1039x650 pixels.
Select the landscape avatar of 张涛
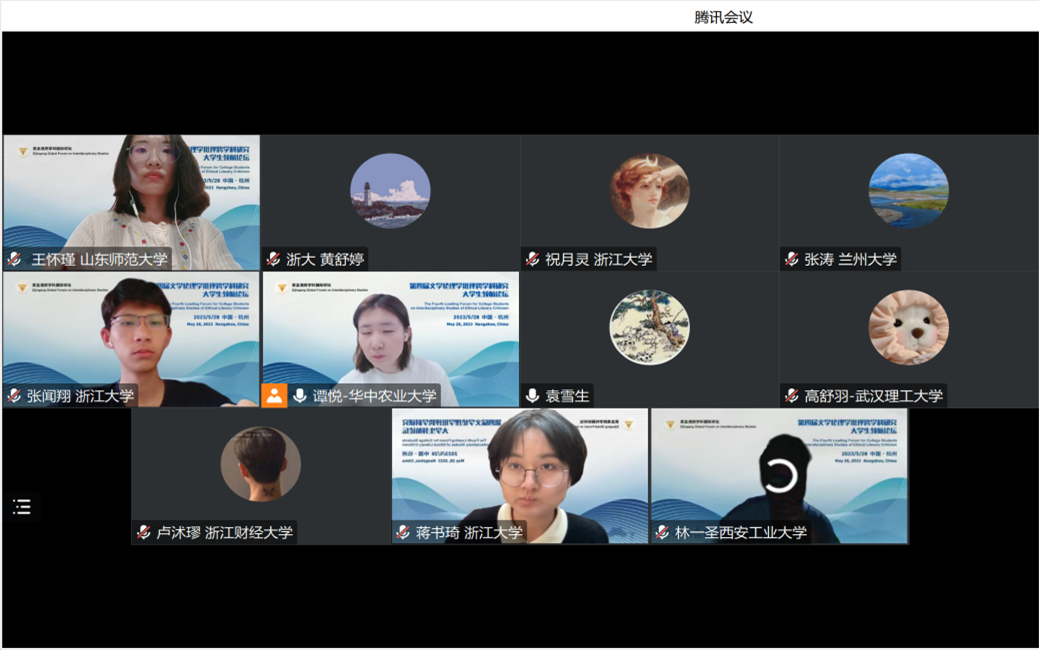908,191
